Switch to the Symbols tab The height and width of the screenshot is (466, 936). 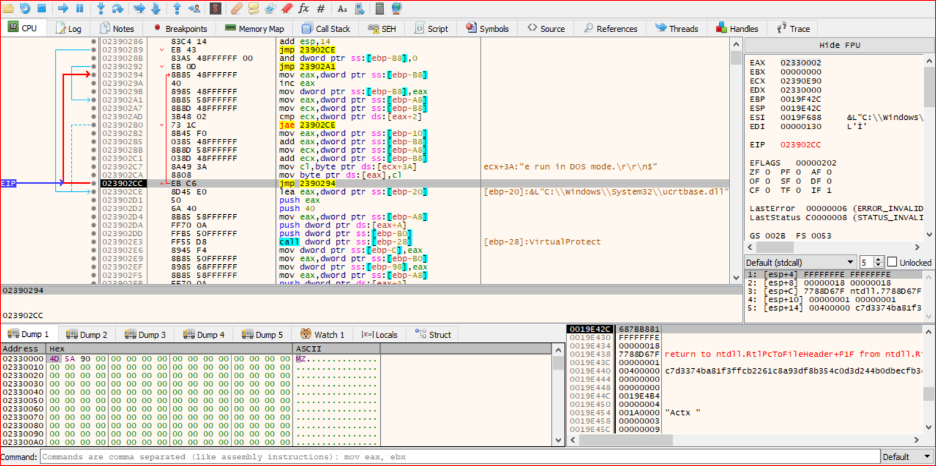coord(488,28)
